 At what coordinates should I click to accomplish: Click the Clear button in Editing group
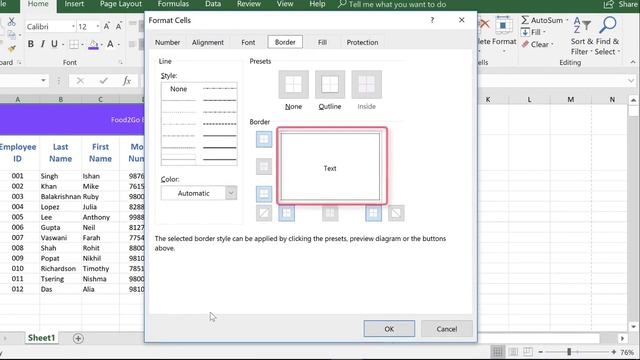(x=537, y=44)
